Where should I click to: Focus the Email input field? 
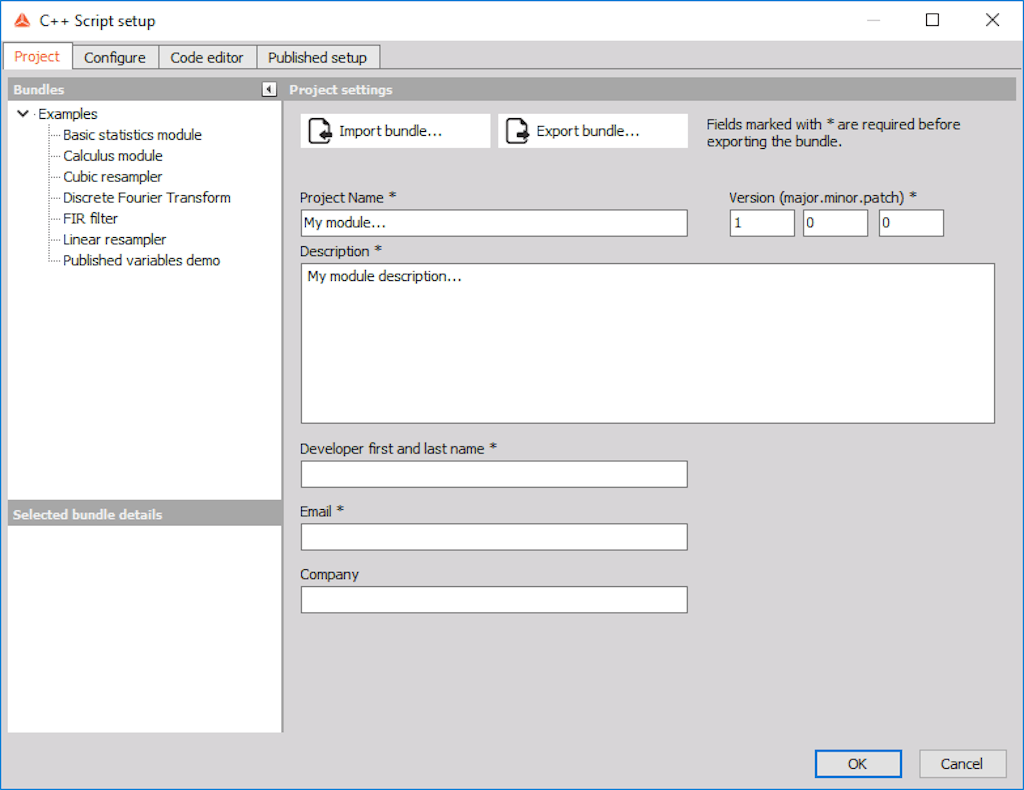pyautogui.click(x=494, y=537)
